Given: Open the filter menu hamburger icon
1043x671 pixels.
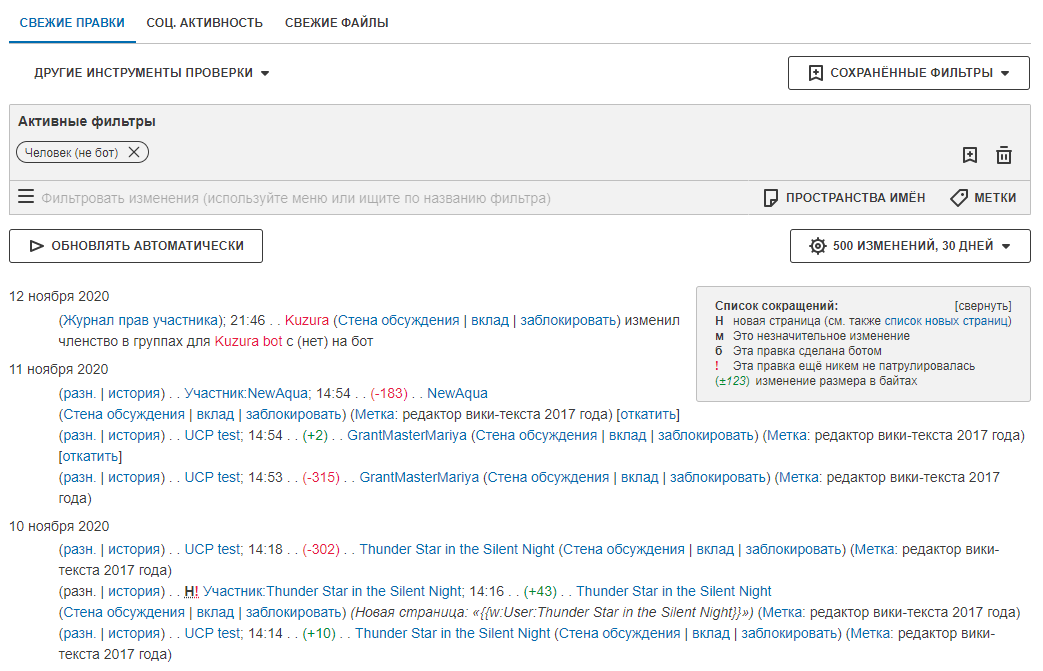Looking at the screenshot, I should coord(26,197).
